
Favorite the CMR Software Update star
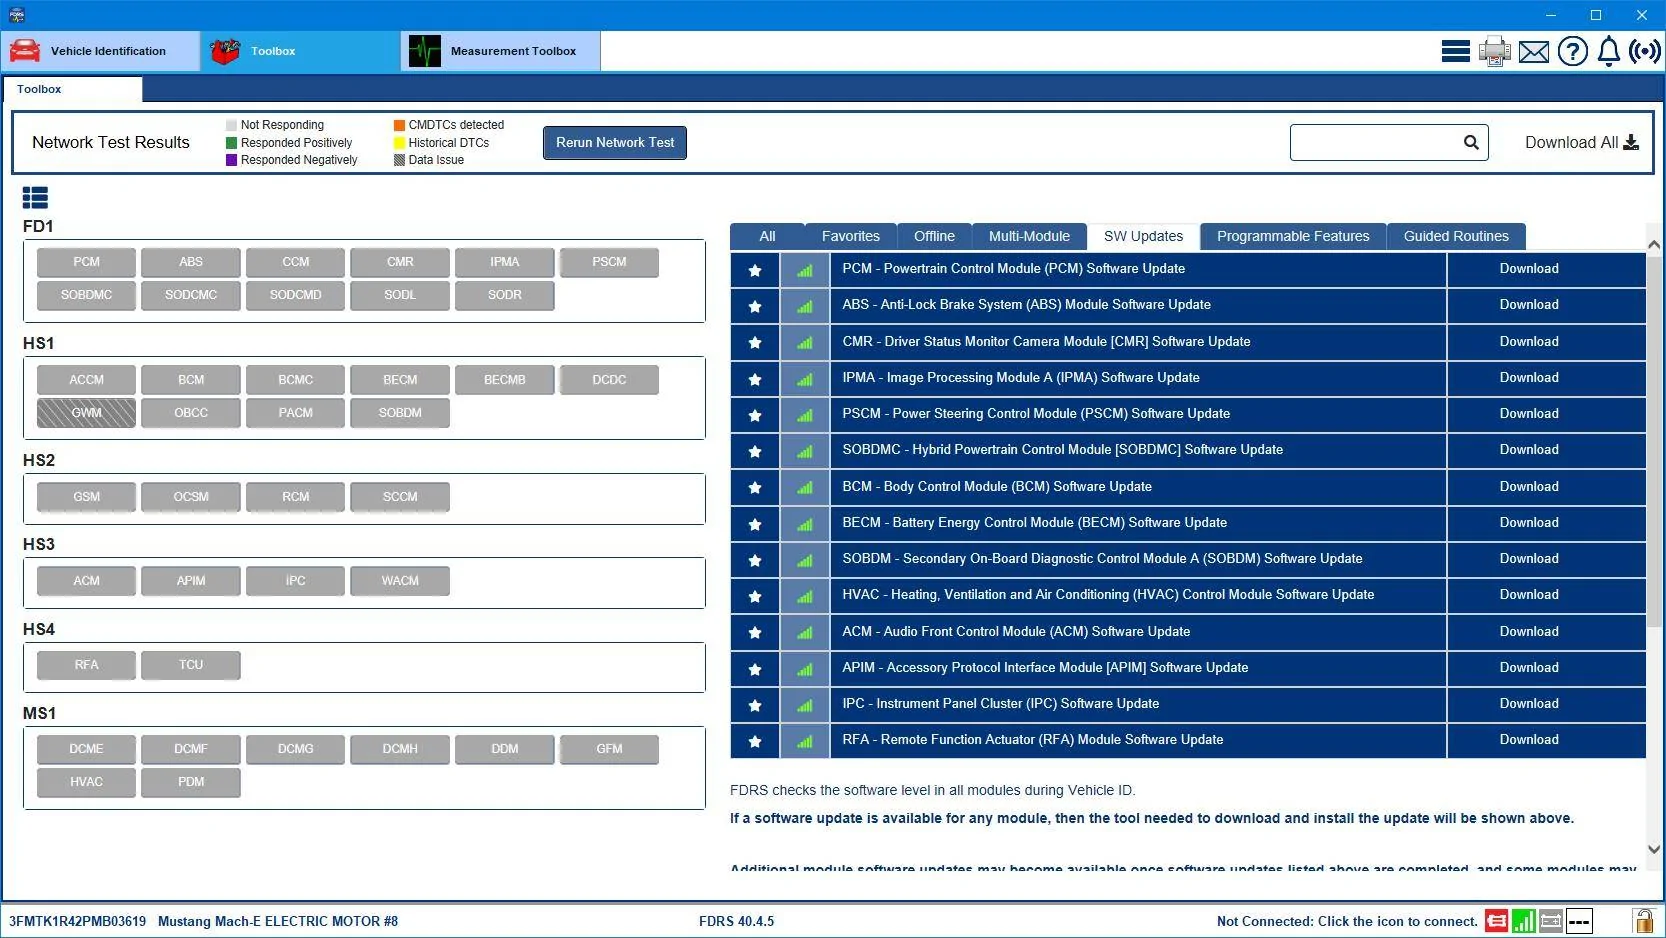point(755,342)
